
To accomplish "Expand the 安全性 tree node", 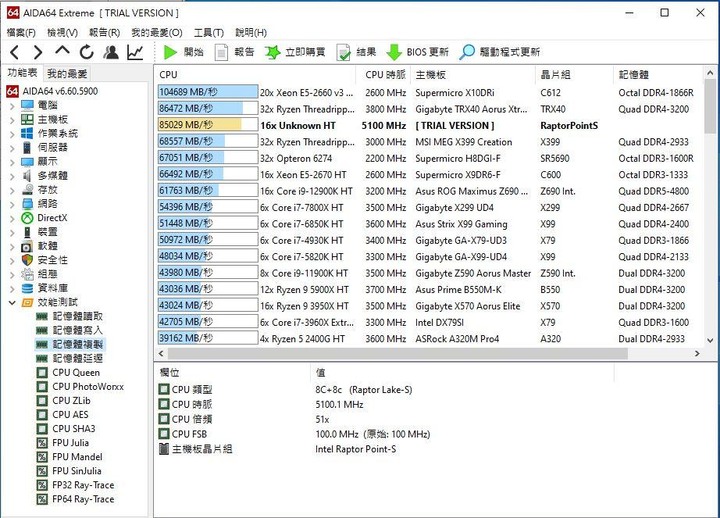I will pos(12,260).
